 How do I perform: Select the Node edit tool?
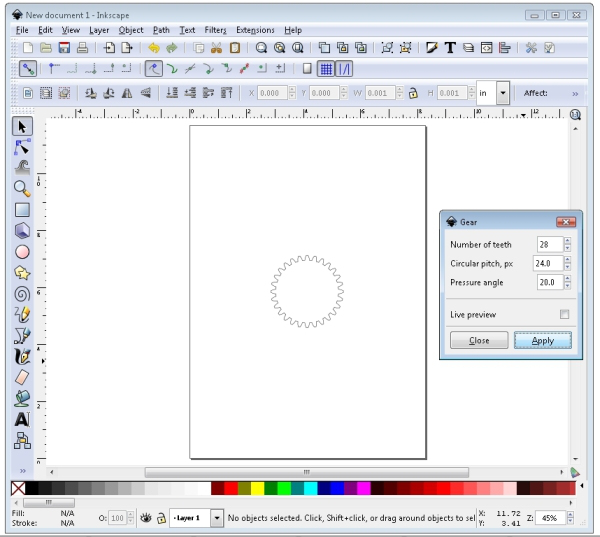coord(22,147)
